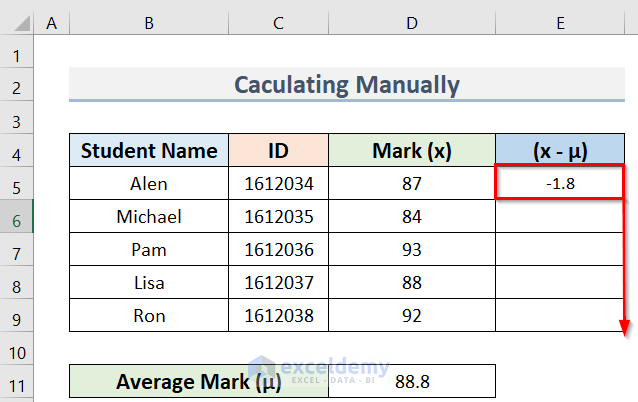638x402 pixels.
Task: Click the Average Mark (μ) label cell
Action: (198, 382)
